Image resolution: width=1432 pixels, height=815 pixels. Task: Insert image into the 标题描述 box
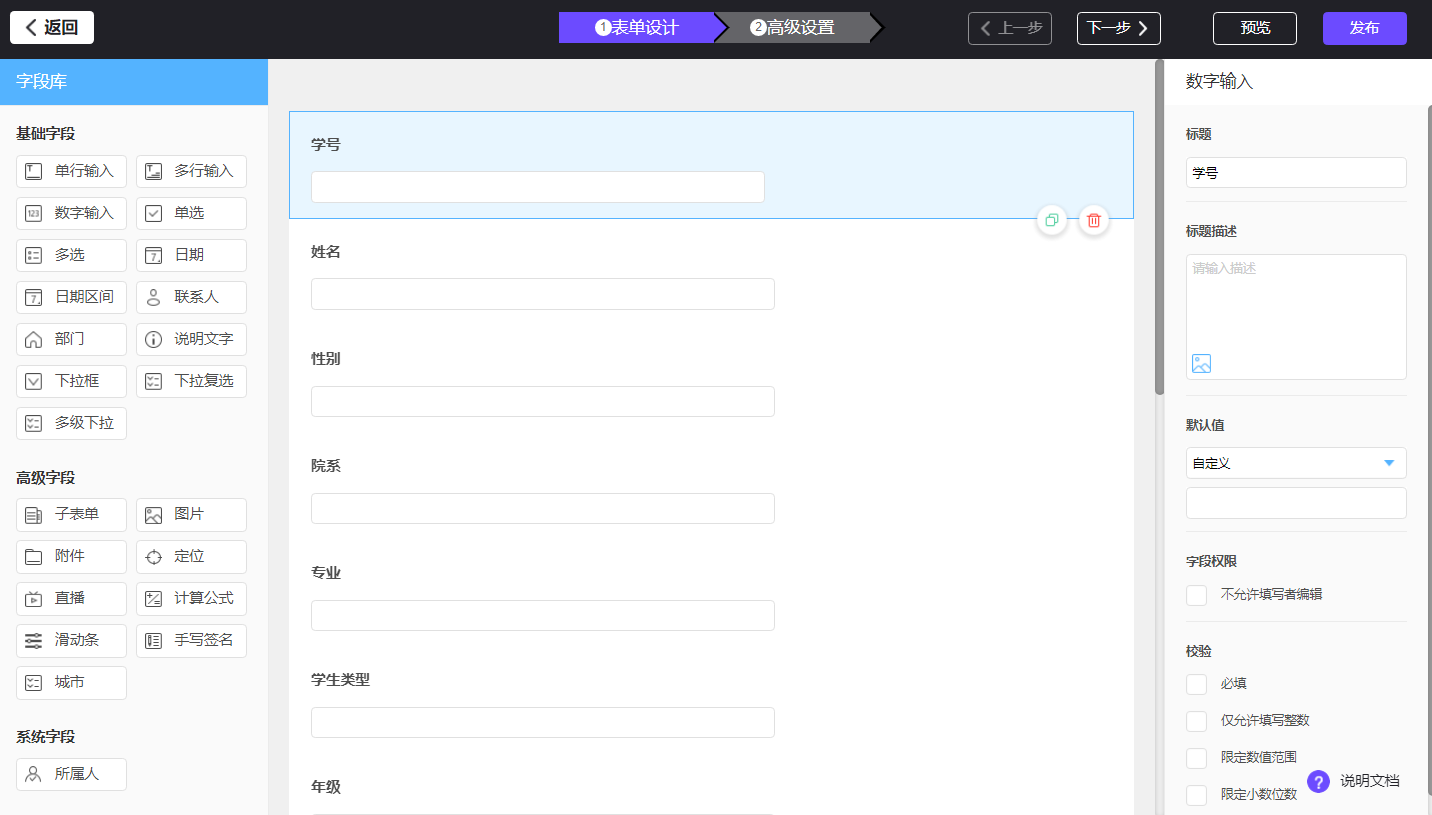click(1201, 364)
